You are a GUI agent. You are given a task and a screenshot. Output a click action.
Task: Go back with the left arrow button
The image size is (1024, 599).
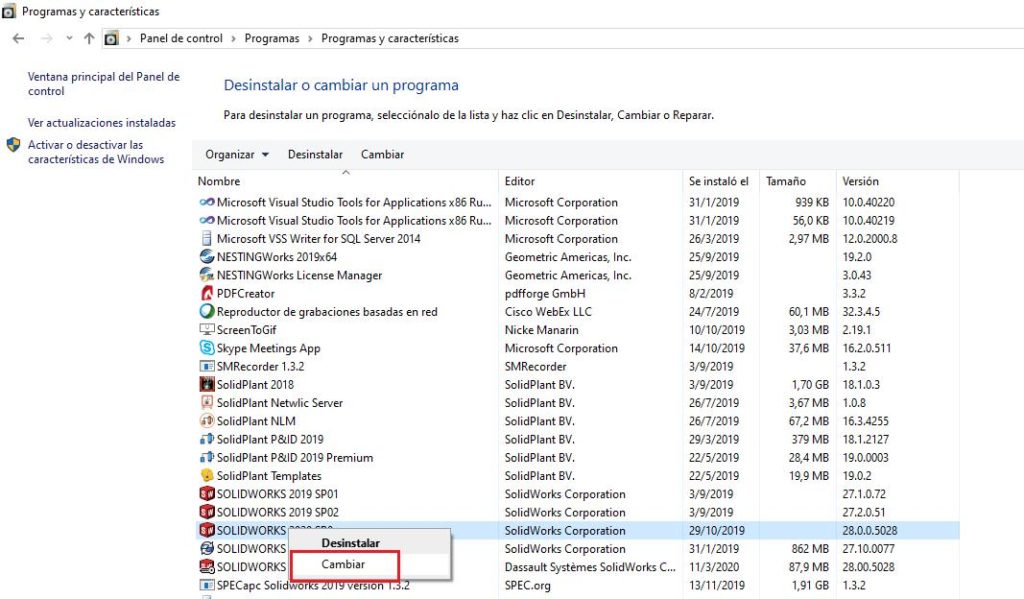click(18, 39)
